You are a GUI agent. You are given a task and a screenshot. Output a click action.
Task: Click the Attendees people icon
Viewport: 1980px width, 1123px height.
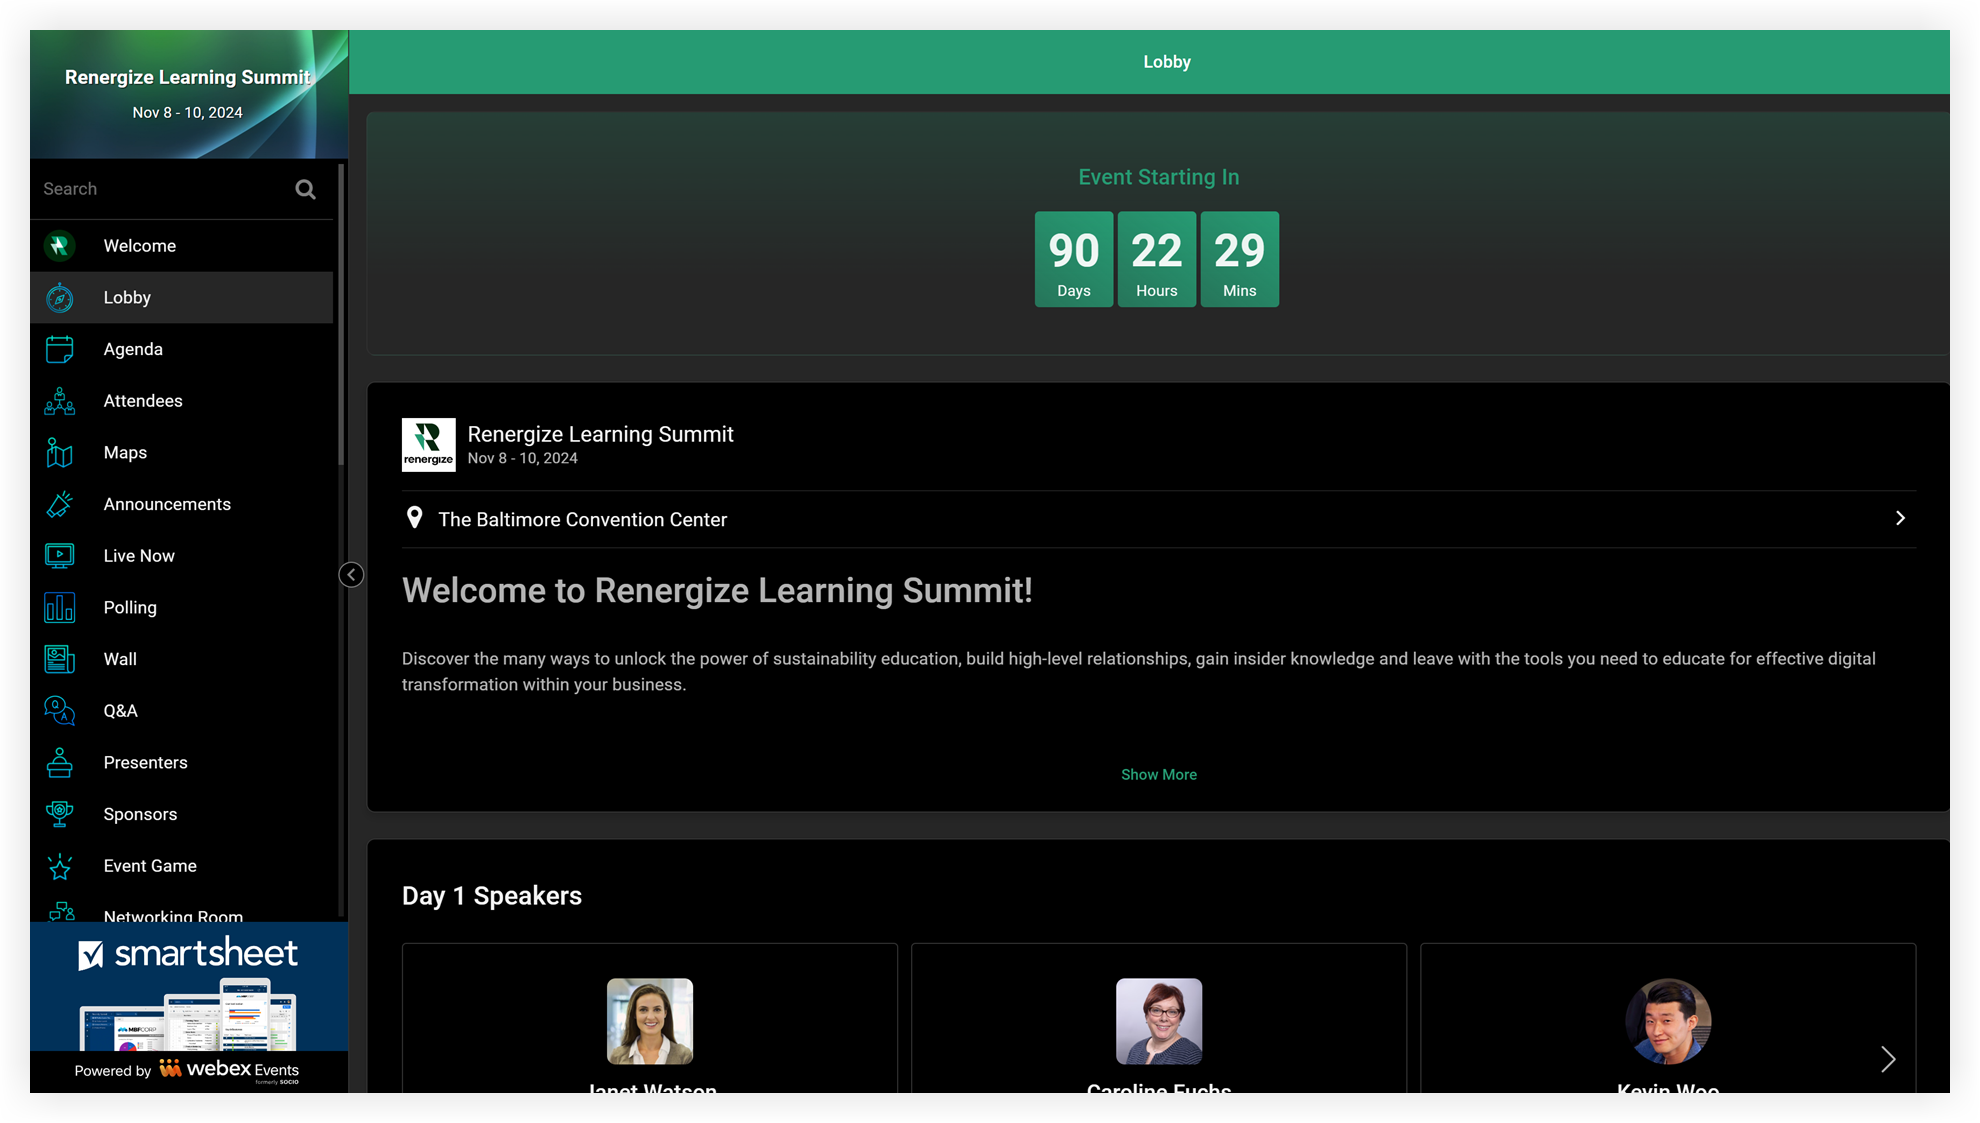[x=60, y=401]
